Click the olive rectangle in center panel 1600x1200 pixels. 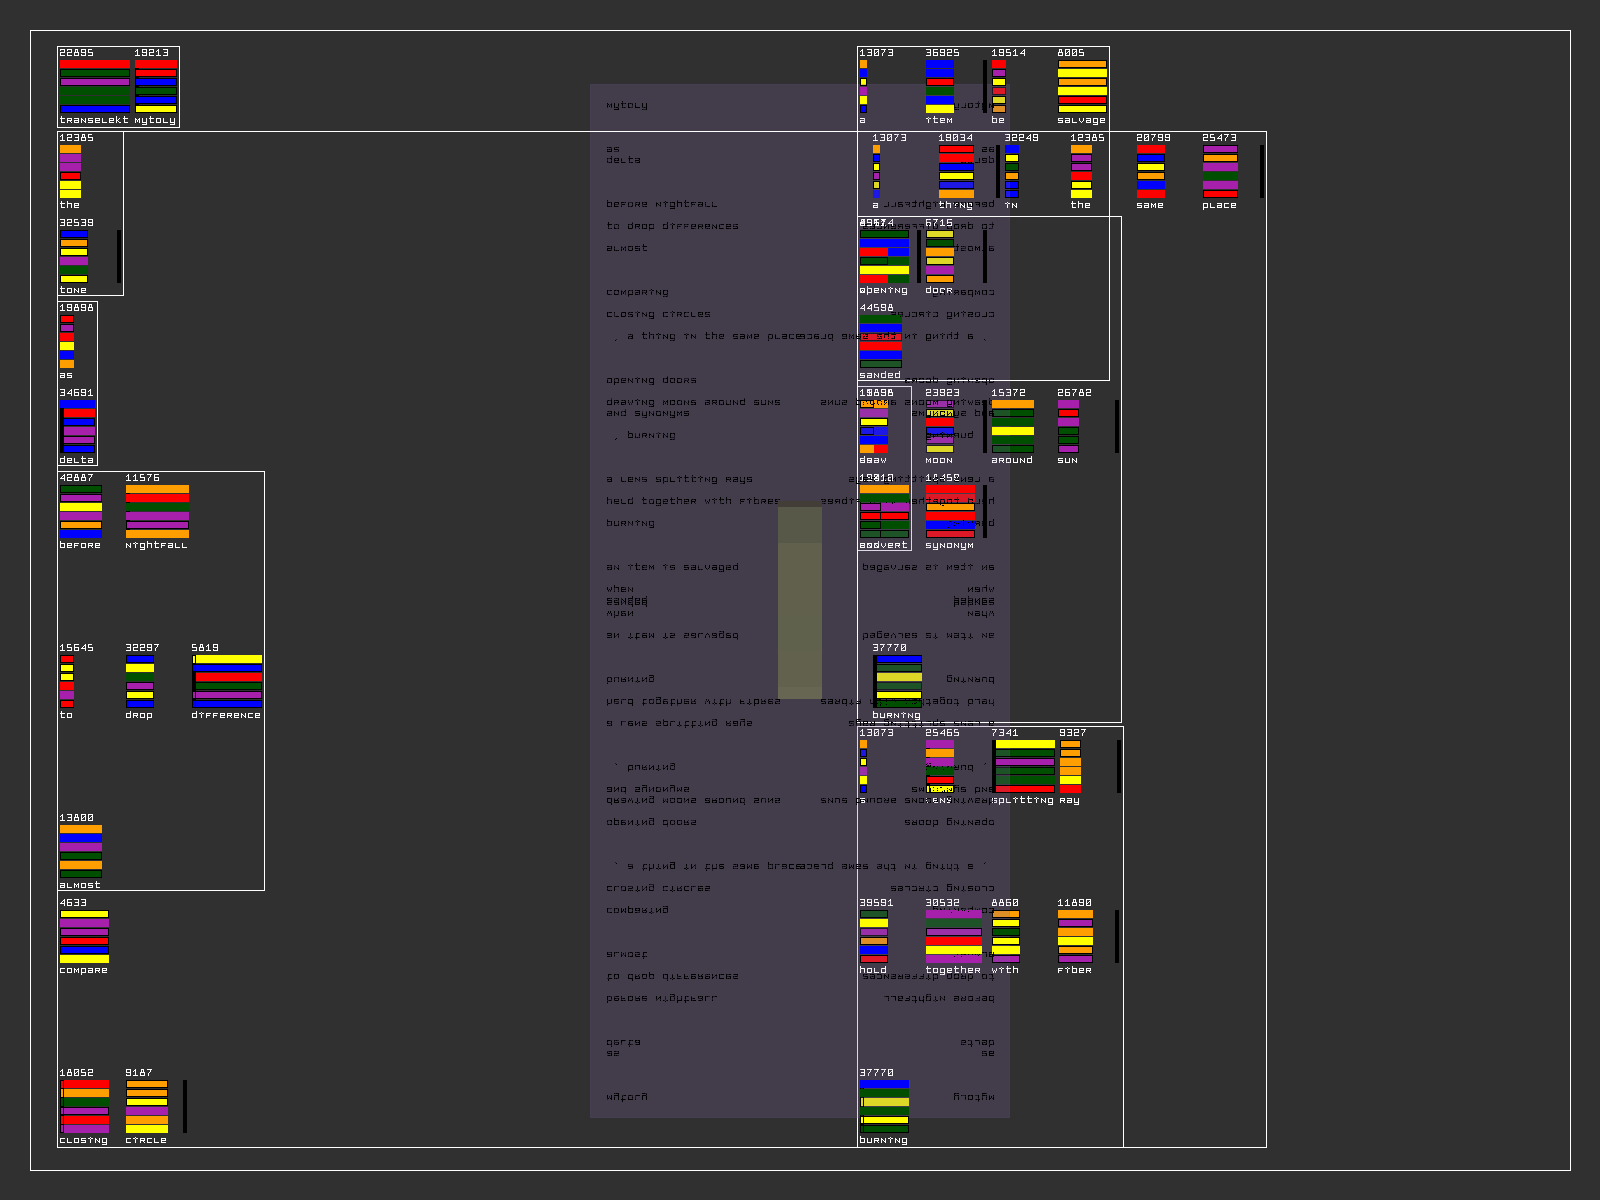pos(800,602)
